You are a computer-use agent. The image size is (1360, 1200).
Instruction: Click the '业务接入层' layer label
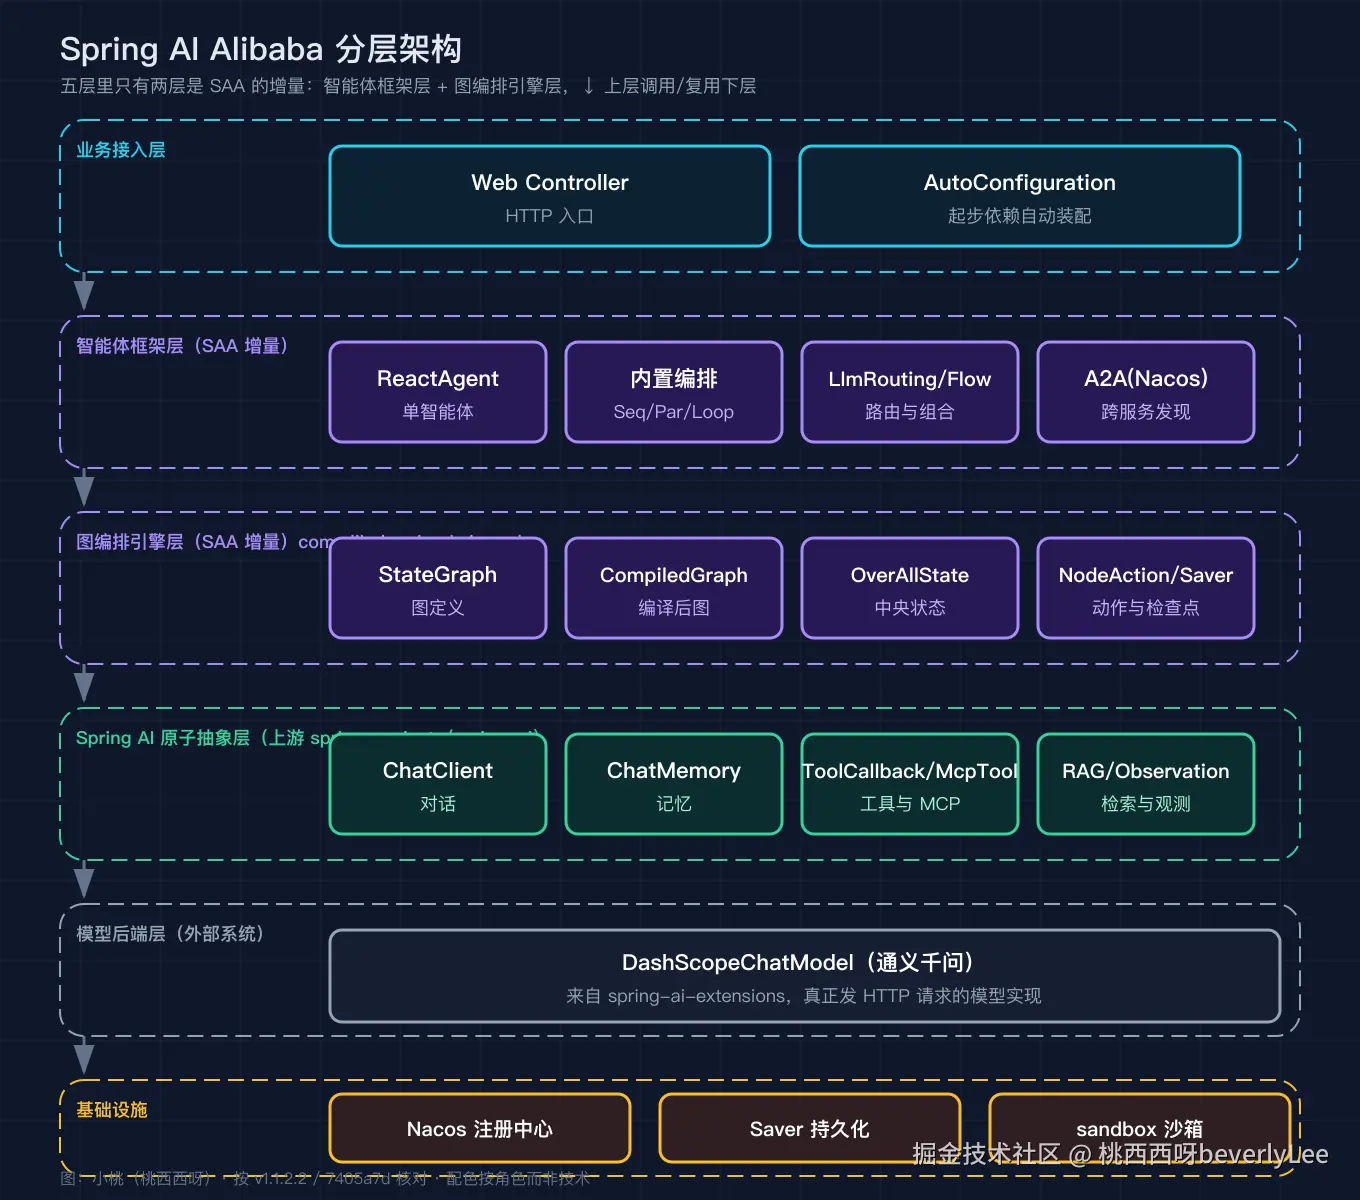(x=121, y=150)
